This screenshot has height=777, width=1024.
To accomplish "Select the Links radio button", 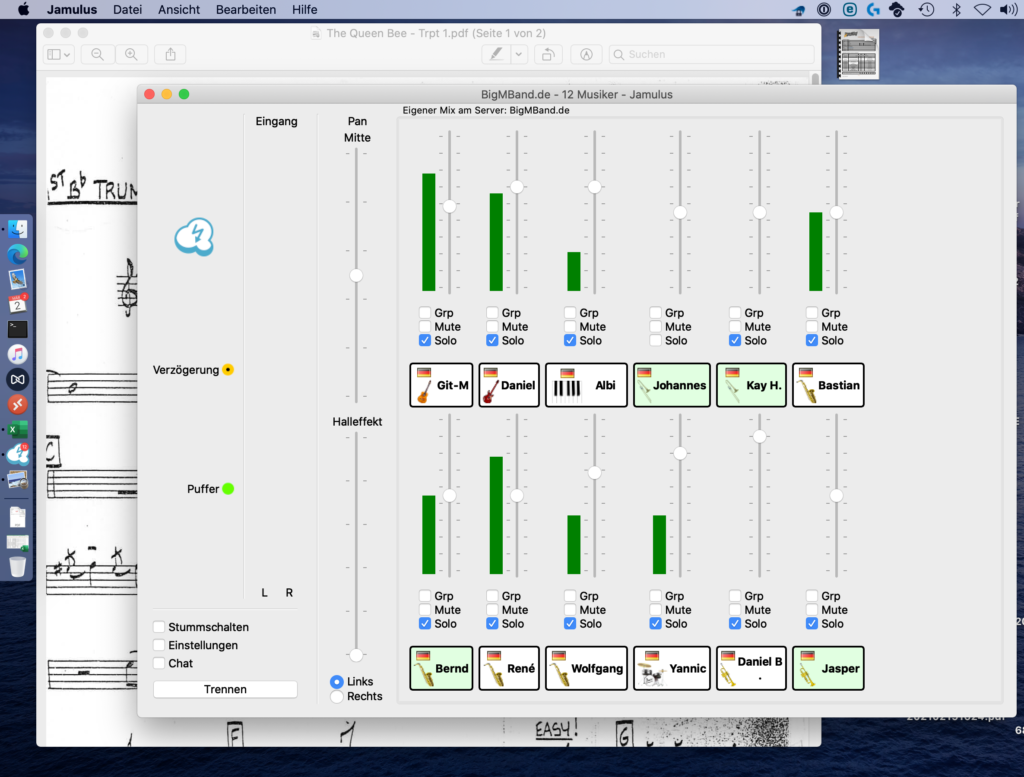I will 336,682.
